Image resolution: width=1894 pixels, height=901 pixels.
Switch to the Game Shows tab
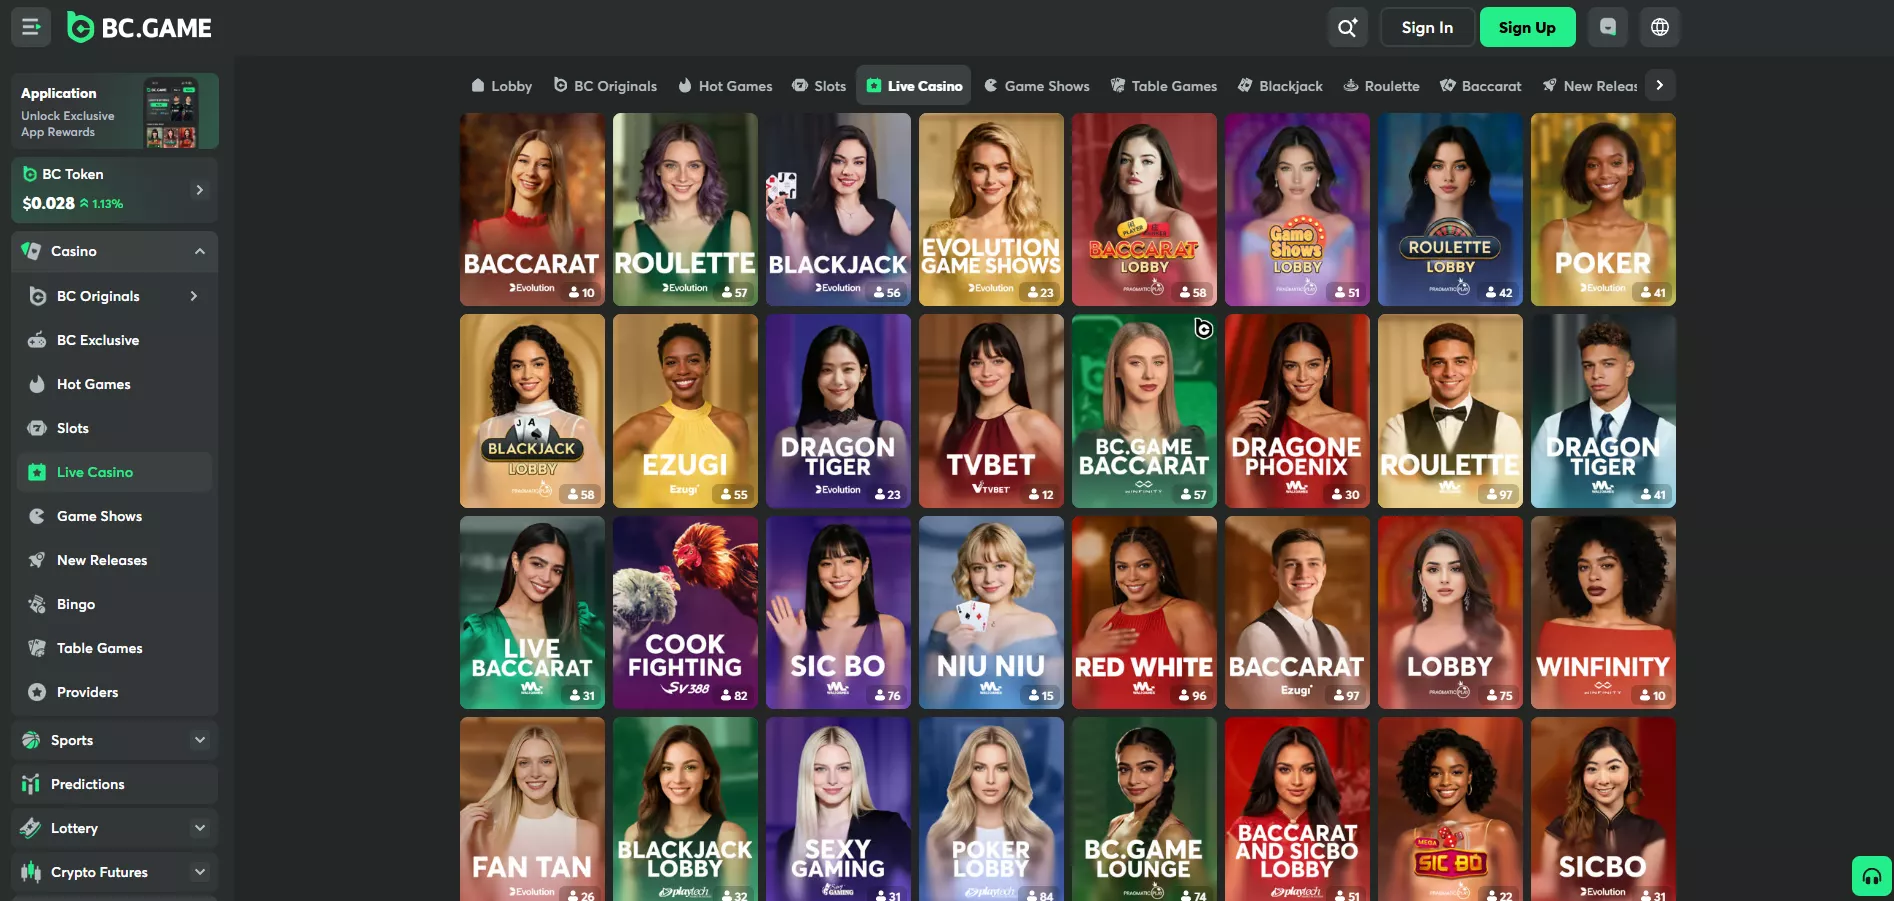(1037, 86)
